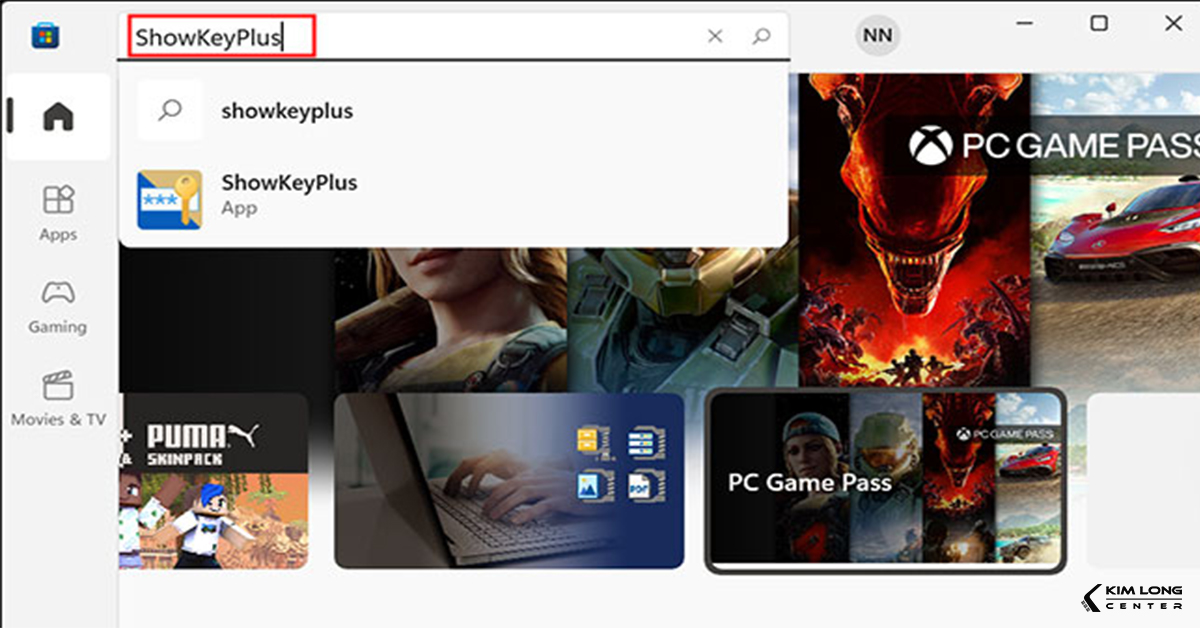Open the NN account profile
The image size is (1200, 628).
(x=877, y=35)
